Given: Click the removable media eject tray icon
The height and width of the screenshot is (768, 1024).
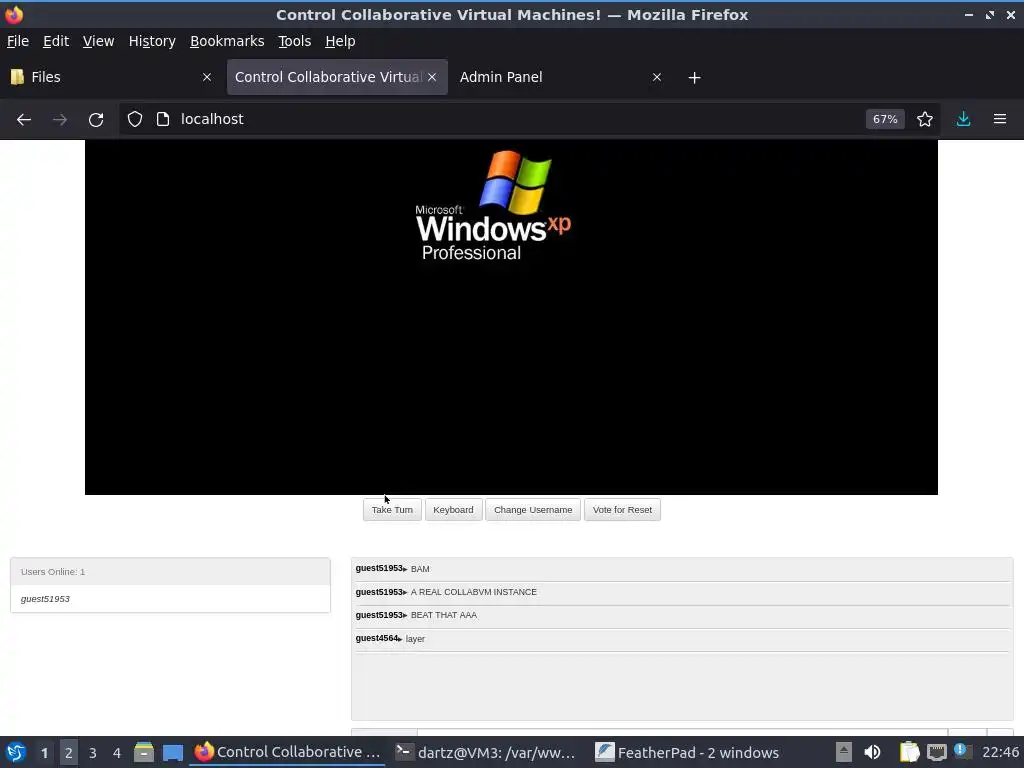Looking at the screenshot, I should pyautogui.click(x=844, y=752).
